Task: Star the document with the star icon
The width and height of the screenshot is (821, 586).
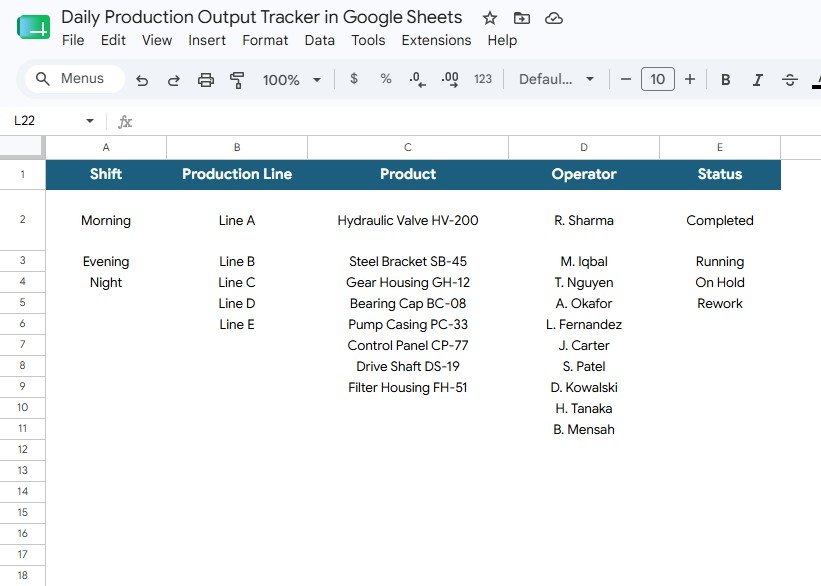Action: tap(490, 18)
